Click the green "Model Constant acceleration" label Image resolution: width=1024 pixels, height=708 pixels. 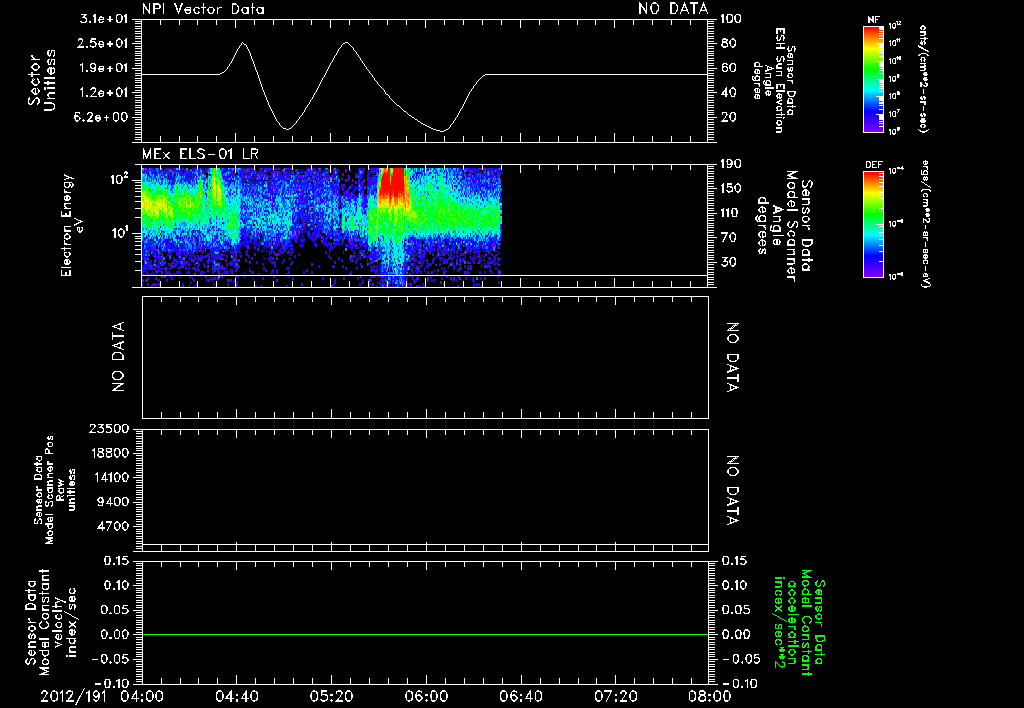799,622
